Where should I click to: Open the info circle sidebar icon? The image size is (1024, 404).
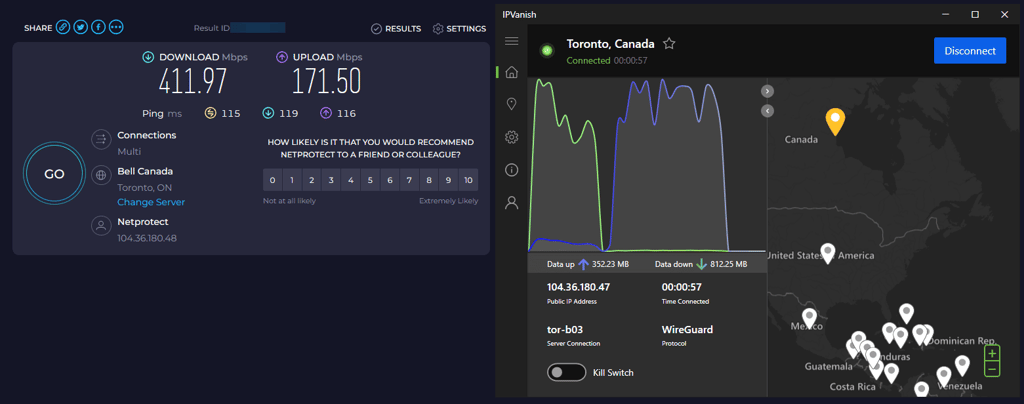[x=511, y=170]
